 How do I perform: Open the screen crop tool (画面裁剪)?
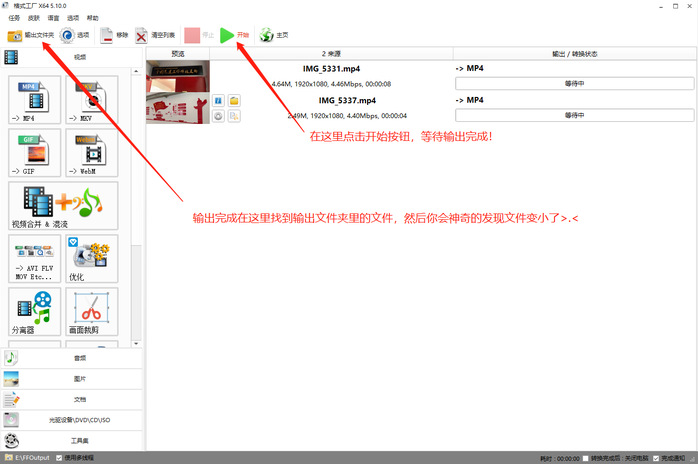[x=91, y=311]
